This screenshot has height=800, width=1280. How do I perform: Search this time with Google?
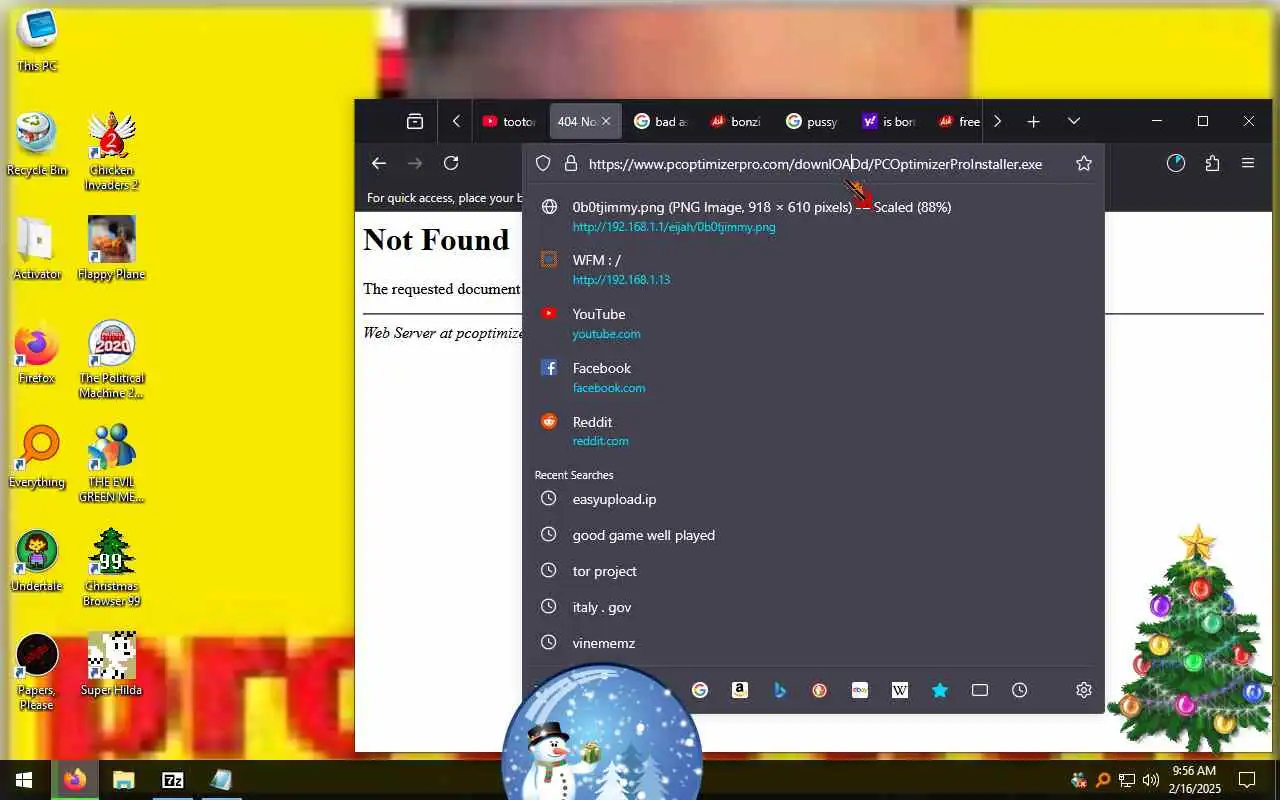coord(700,690)
